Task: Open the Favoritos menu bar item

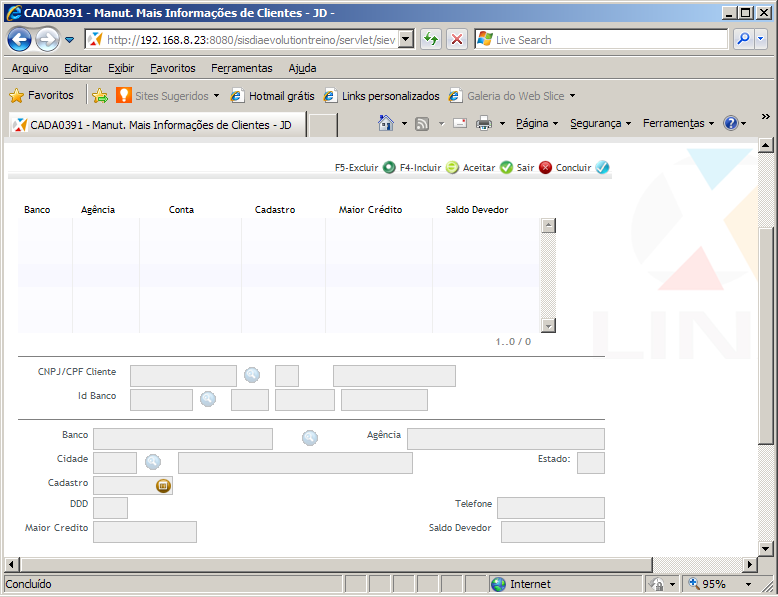Action: pos(173,68)
